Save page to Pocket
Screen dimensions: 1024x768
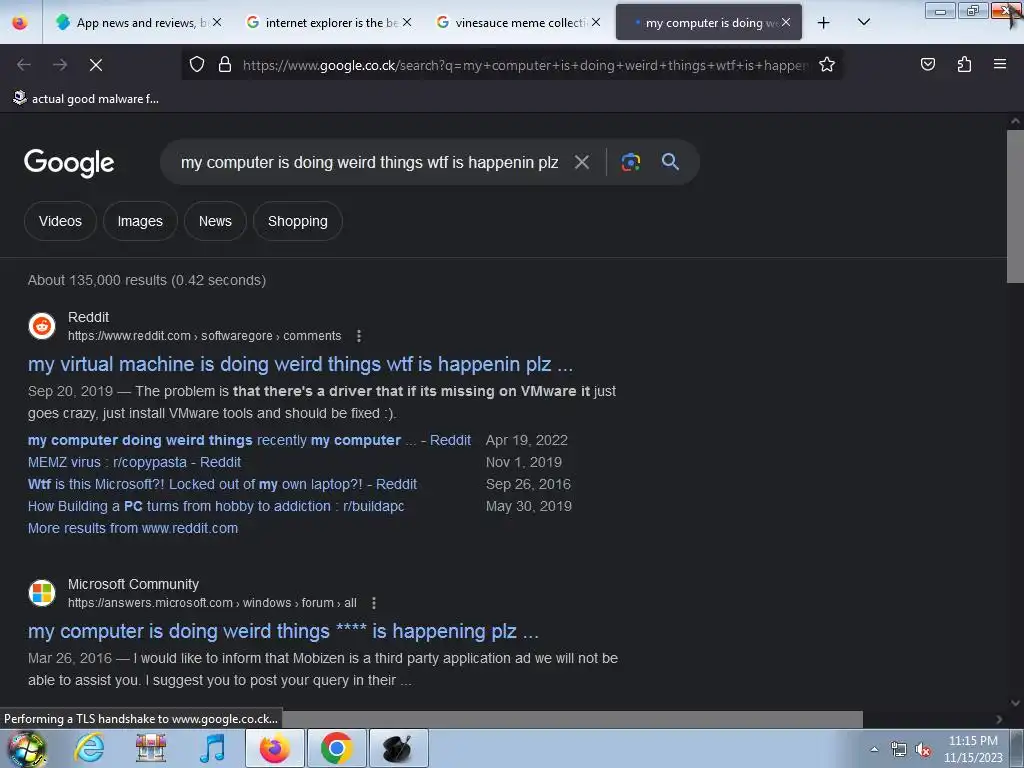(x=927, y=64)
